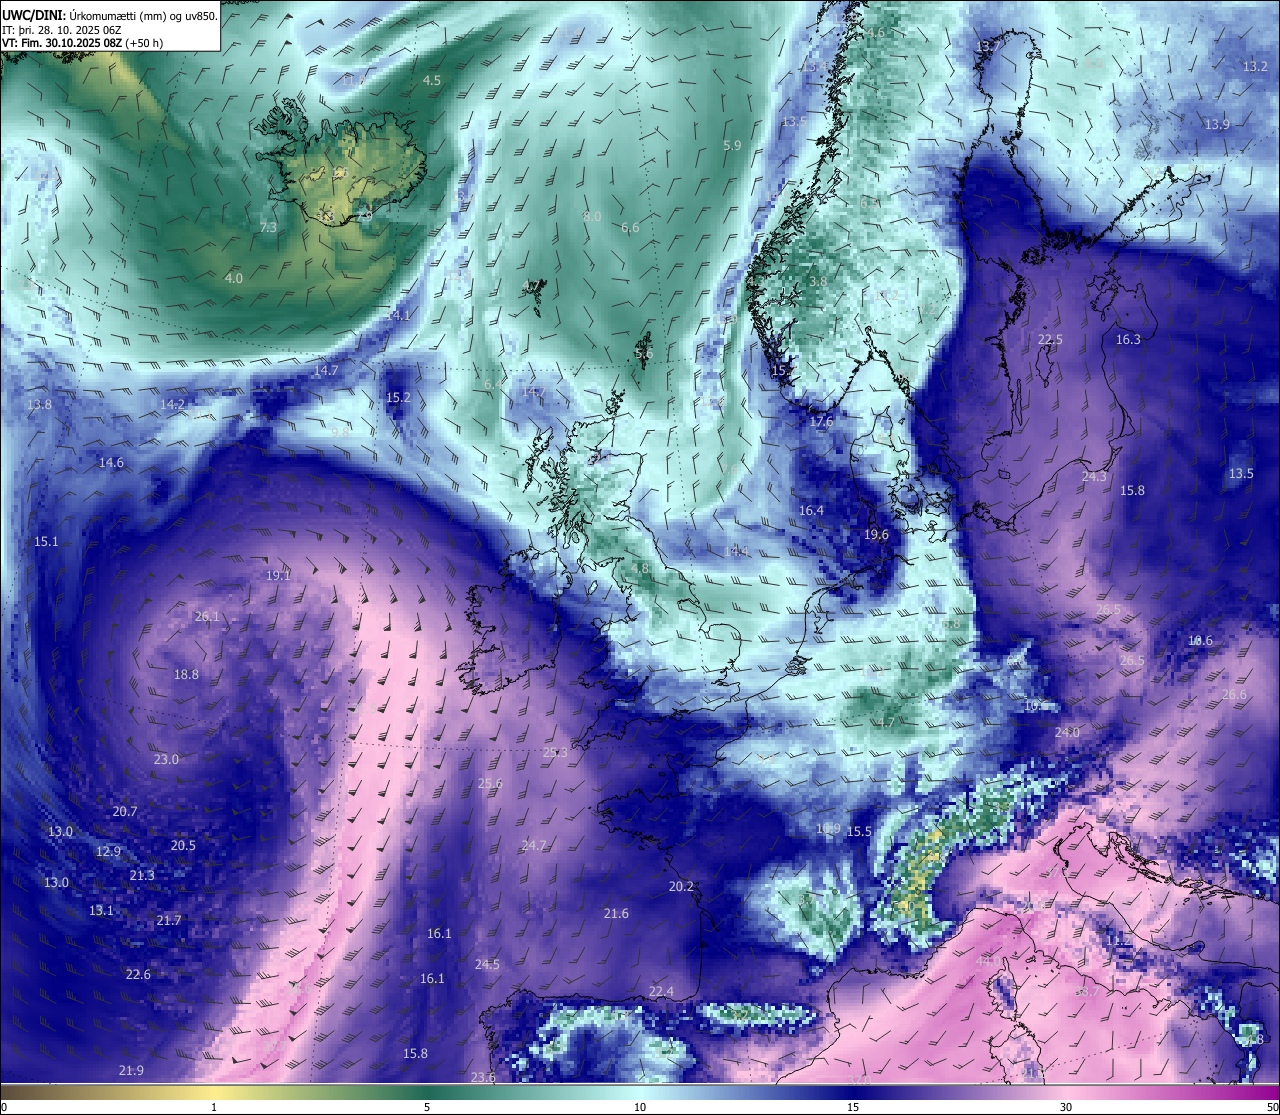This screenshot has width=1280, height=1115.
Task: Click the 8.0 value on the map
Action: coord(592,216)
